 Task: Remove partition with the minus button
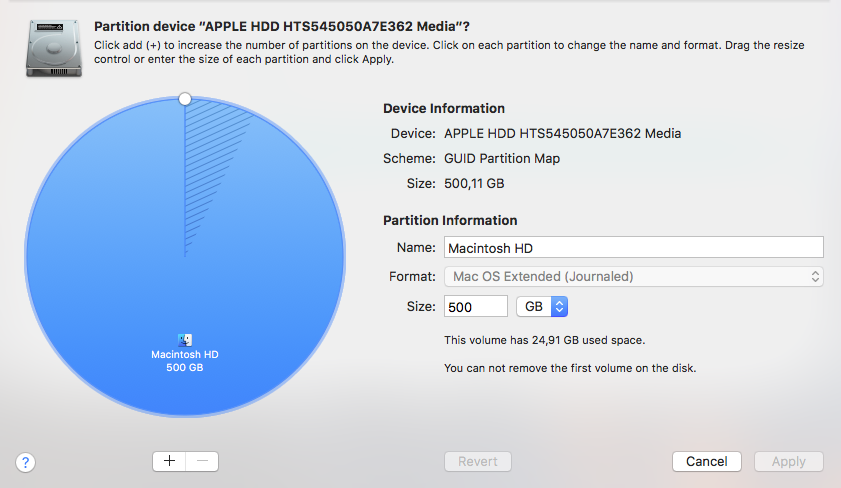202,461
